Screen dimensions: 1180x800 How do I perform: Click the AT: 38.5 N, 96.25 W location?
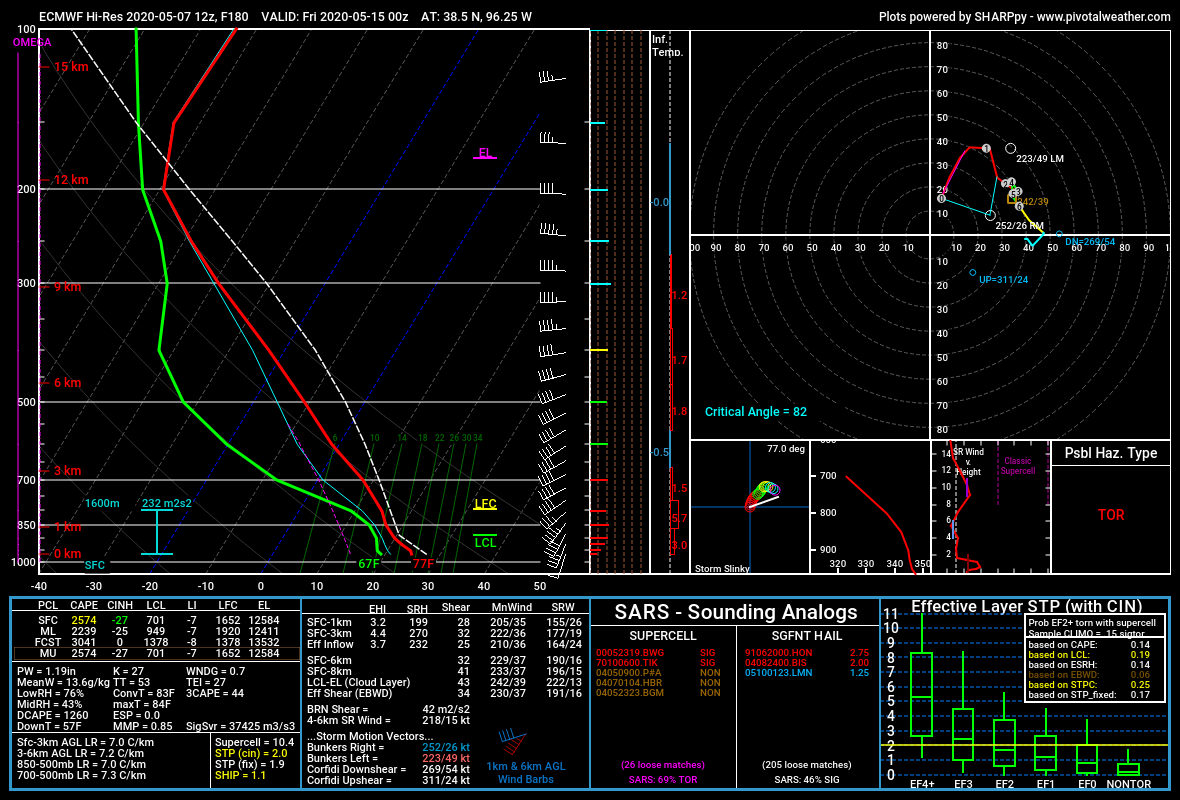(x=476, y=17)
